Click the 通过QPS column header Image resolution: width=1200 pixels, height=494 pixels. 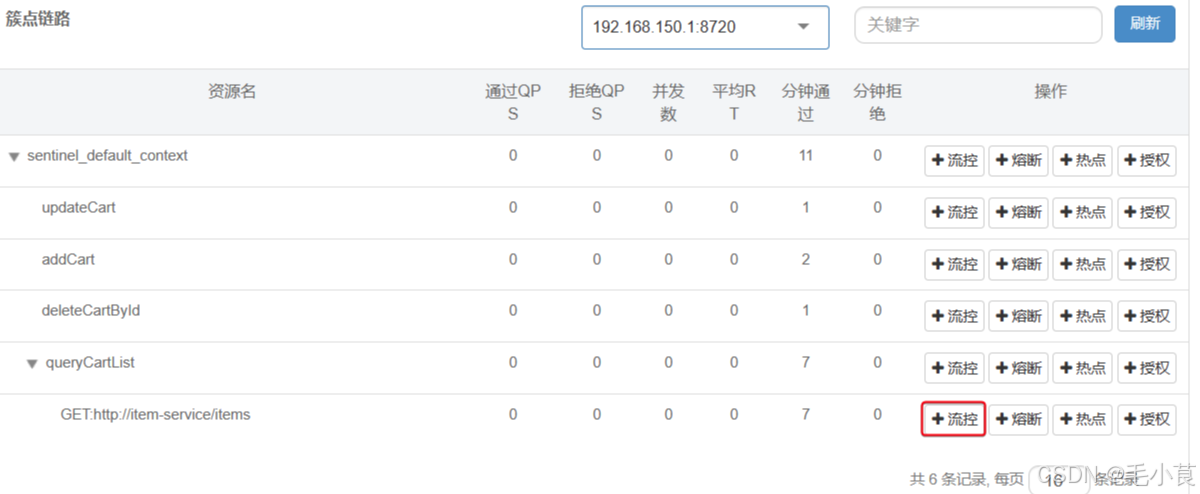pos(513,102)
